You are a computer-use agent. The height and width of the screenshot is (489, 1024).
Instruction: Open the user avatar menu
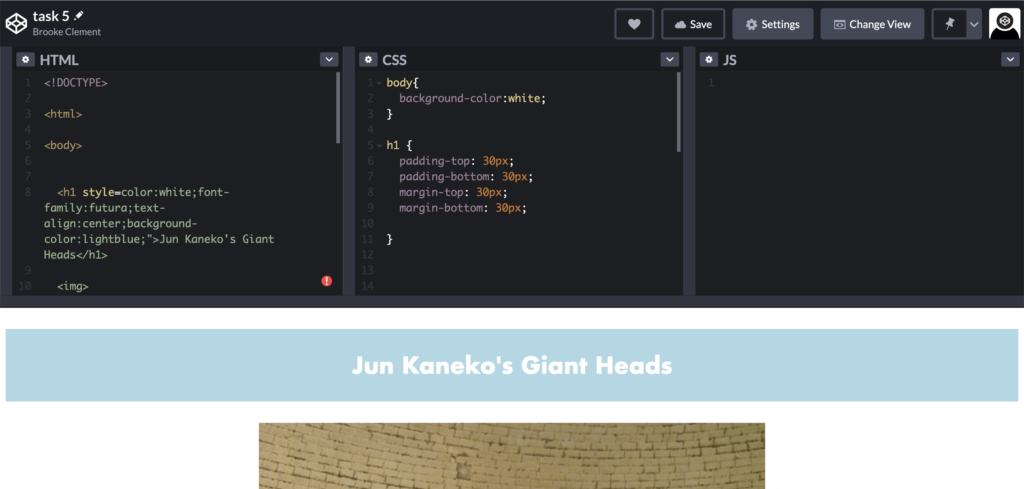[1004, 24]
